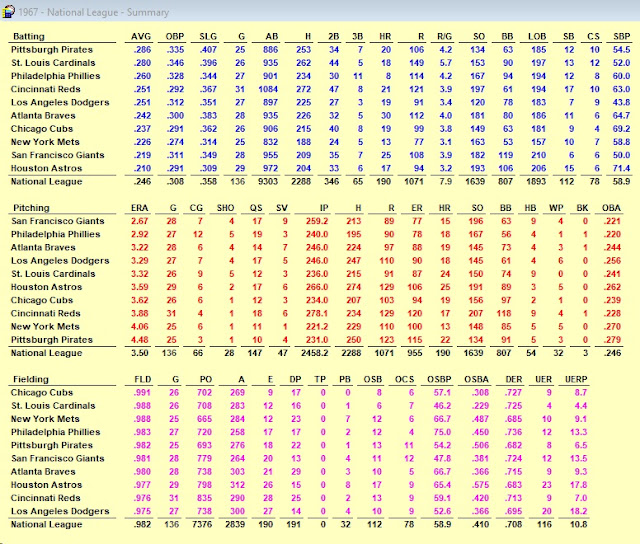
Task: Click the OCS column header
Action: click(404, 379)
